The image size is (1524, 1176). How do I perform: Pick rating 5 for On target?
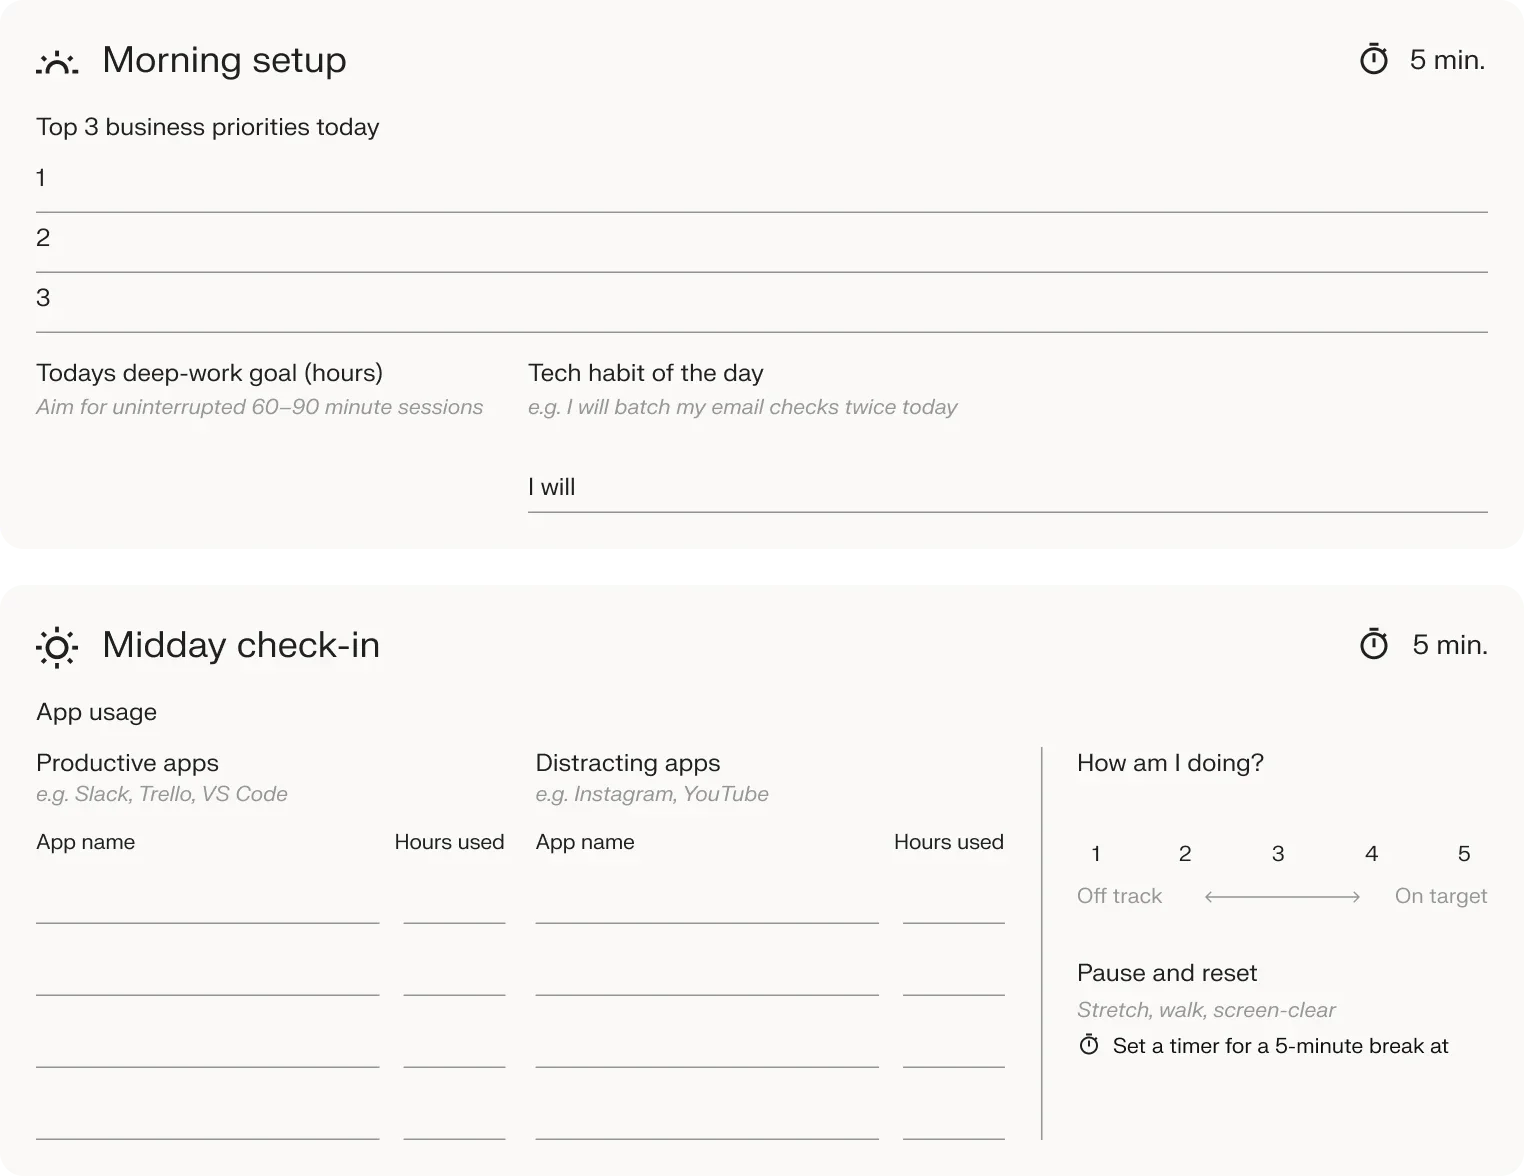pyautogui.click(x=1464, y=854)
